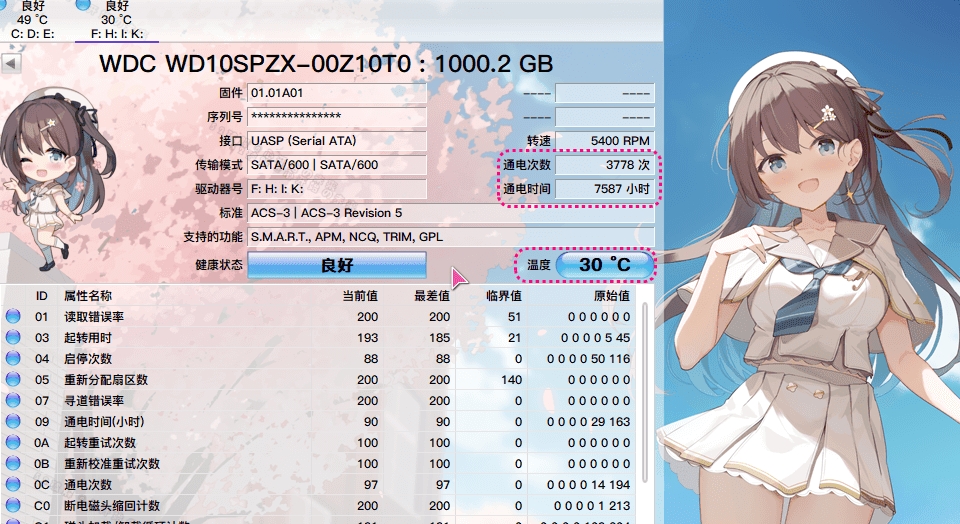Click the first empty ---- field at top right
The image size is (960, 524).
tap(604, 93)
